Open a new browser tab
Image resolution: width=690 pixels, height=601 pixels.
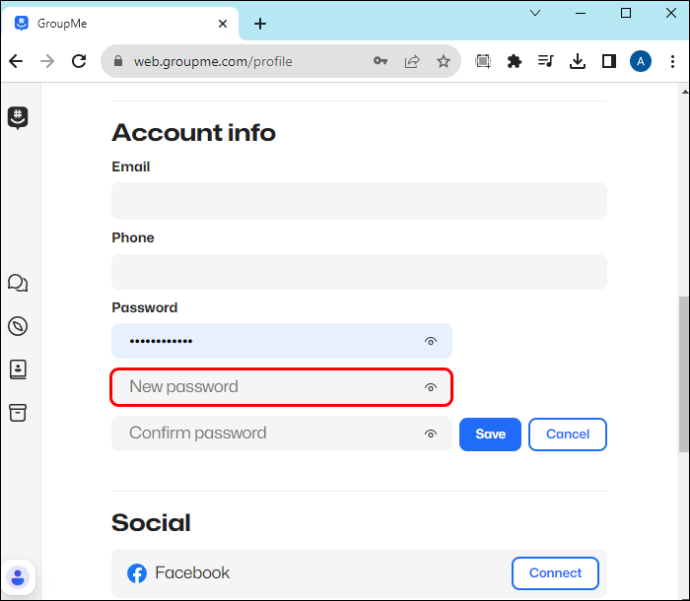(260, 24)
